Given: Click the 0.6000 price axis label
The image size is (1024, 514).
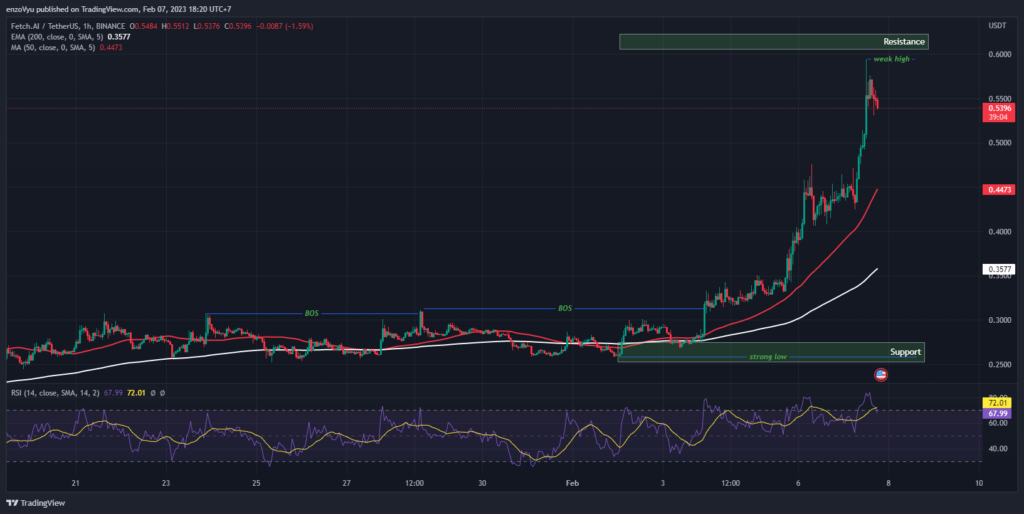Looking at the screenshot, I should (x=1000, y=55).
